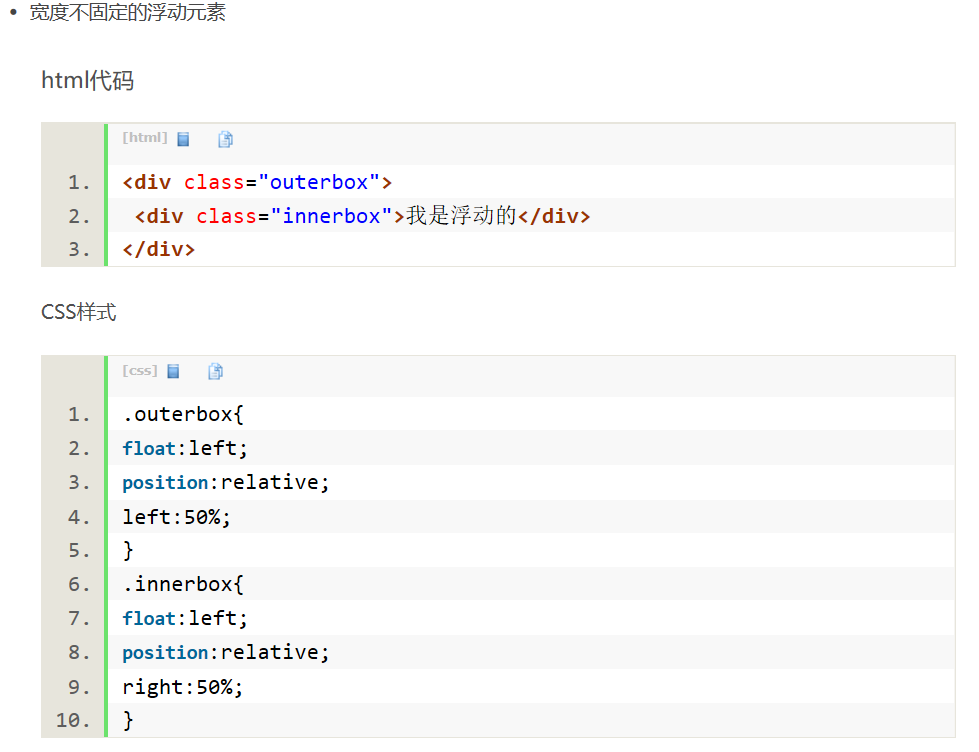Click the innerbox div line 我是浮动的

point(362,215)
